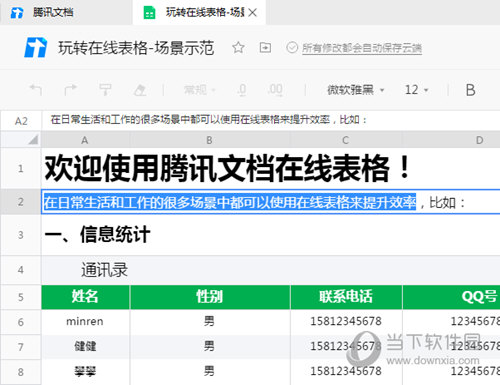The height and width of the screenshot is (385, 500).
Task: Click the green spreadsheet icon in the tab
Action: [149, 13]
